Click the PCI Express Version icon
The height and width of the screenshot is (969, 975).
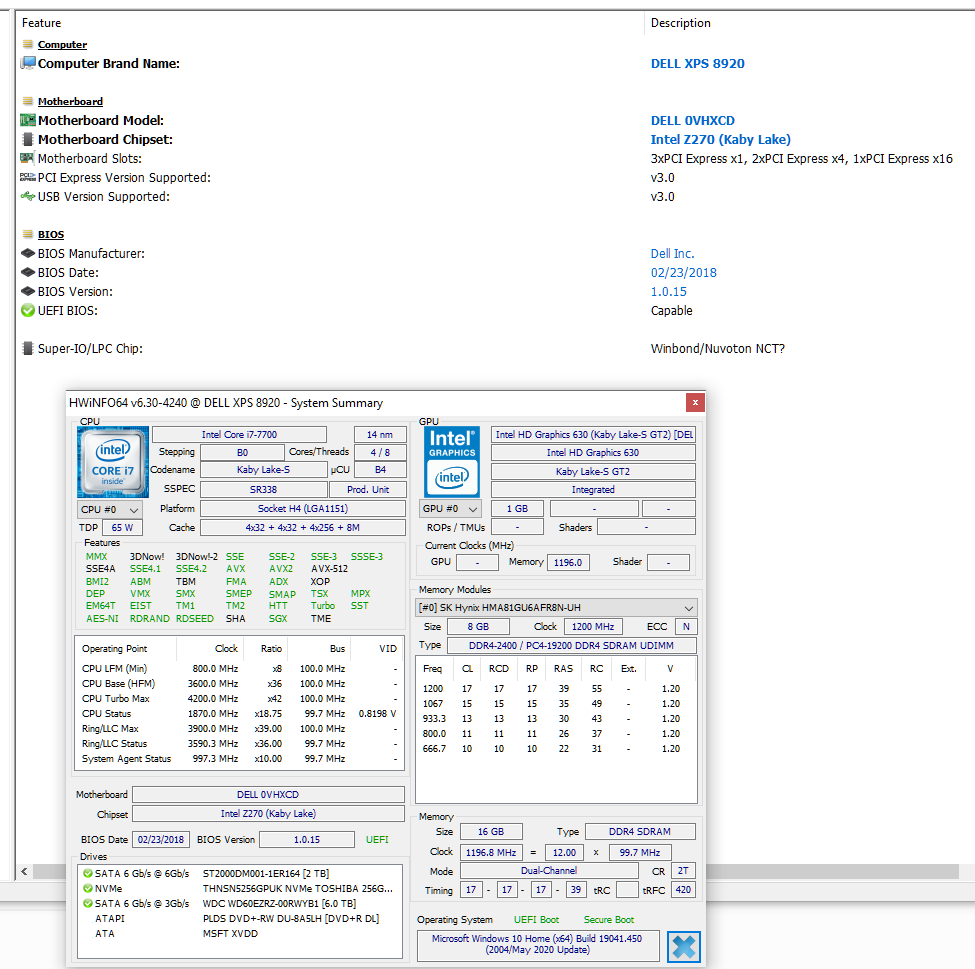point(27,177)
